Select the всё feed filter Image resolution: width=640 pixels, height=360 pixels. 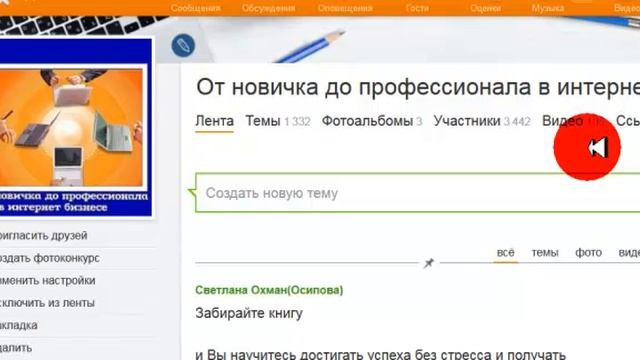pyautogui.click(x=505, y=253)
